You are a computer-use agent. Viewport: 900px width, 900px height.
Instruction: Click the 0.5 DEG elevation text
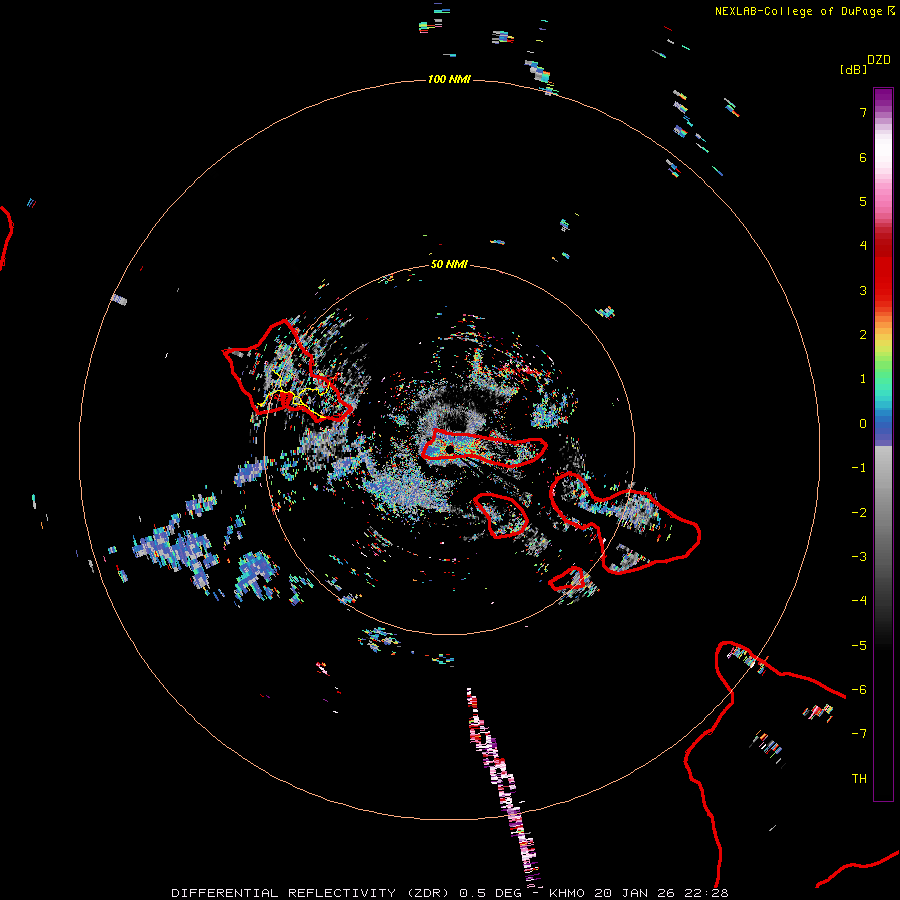[x=490, y=893]
